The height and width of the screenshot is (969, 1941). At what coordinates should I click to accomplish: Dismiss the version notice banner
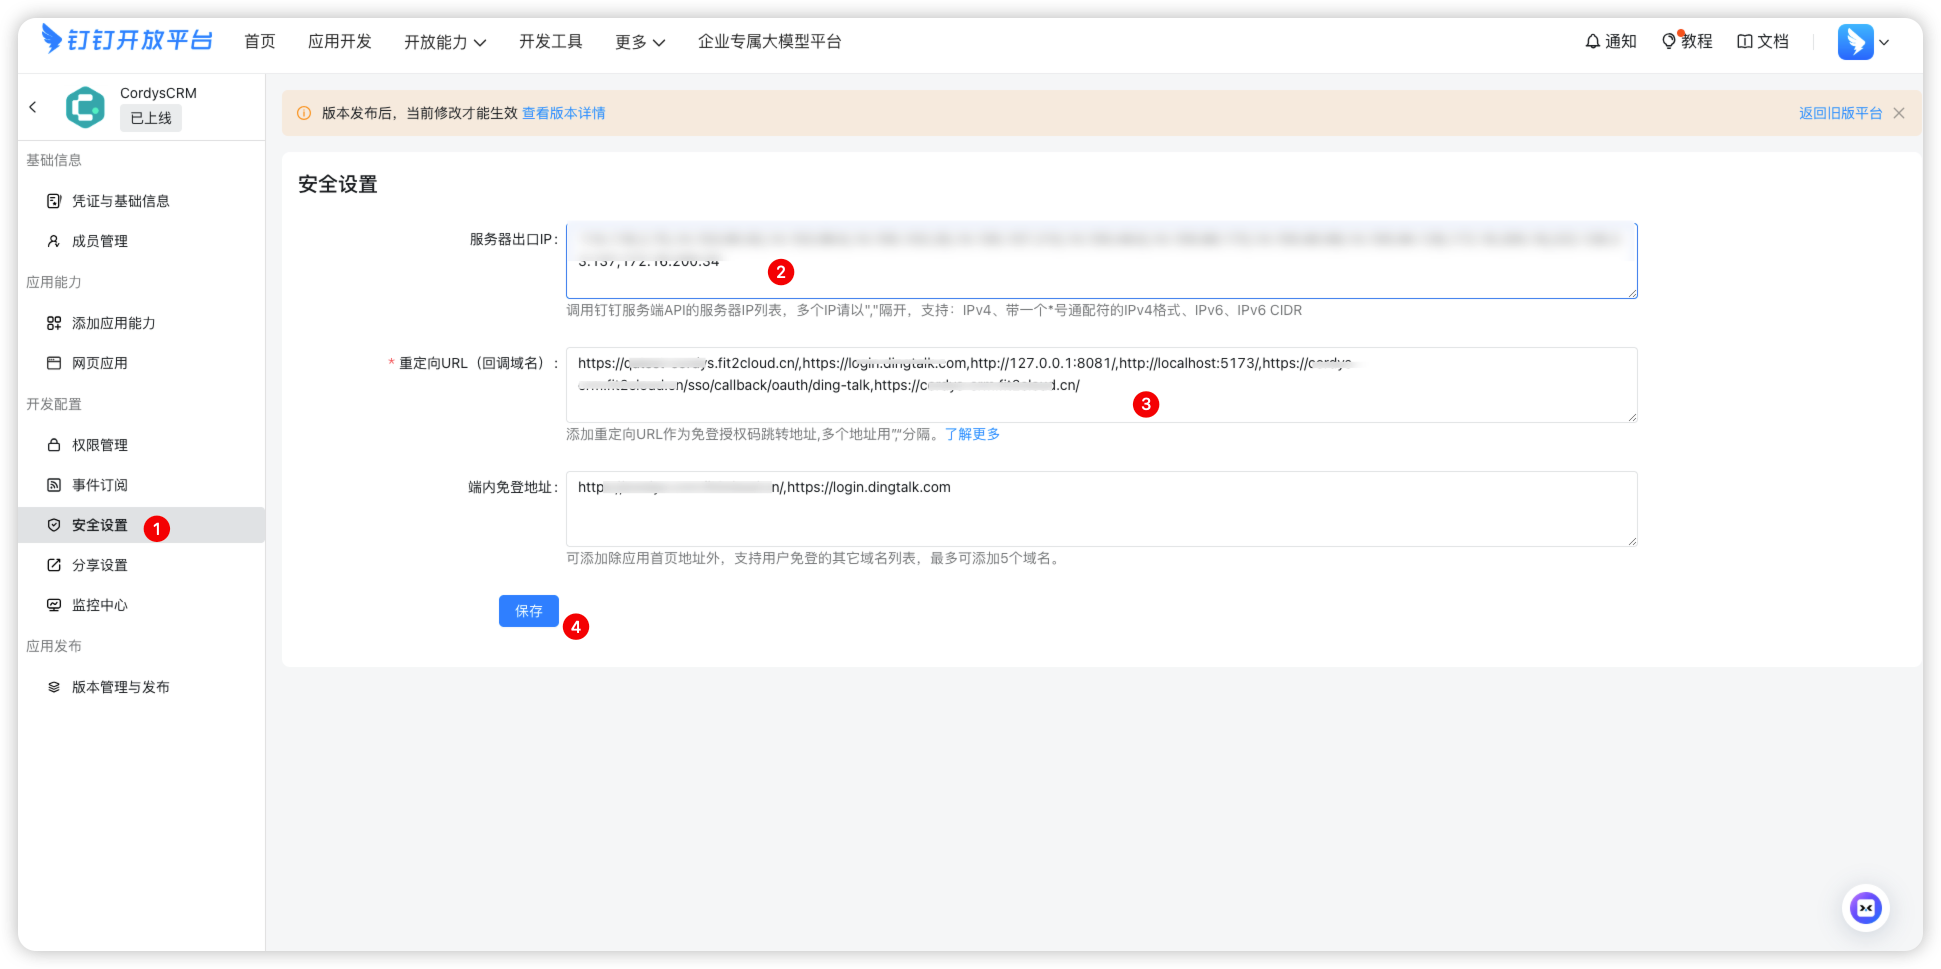click(1899, 113)
